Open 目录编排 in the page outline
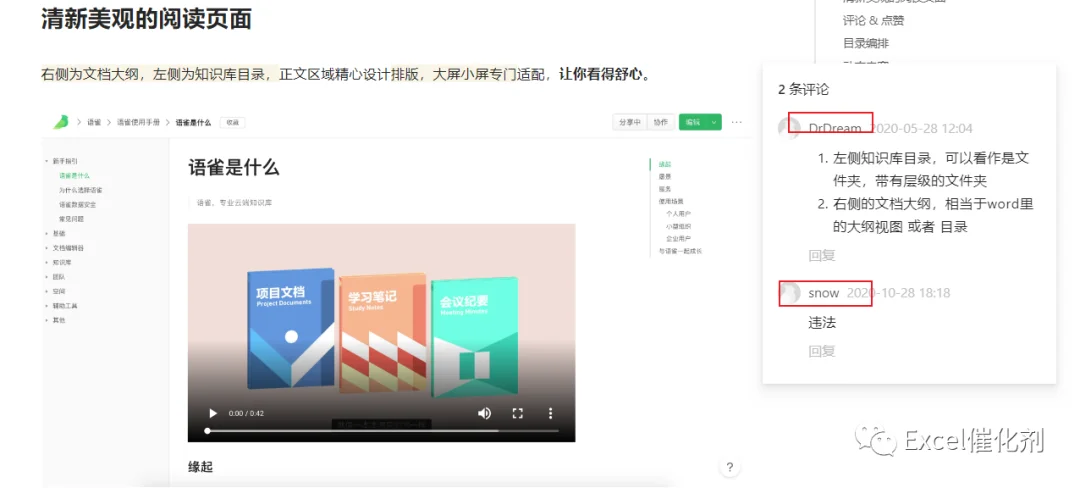Viewport: 1080px width, 488px height. (866, 43)
